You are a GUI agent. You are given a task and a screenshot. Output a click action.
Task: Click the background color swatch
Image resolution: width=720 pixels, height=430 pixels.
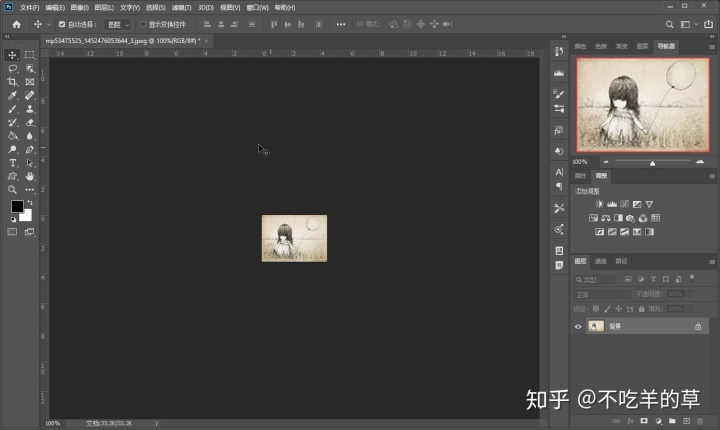coord(27,216)
